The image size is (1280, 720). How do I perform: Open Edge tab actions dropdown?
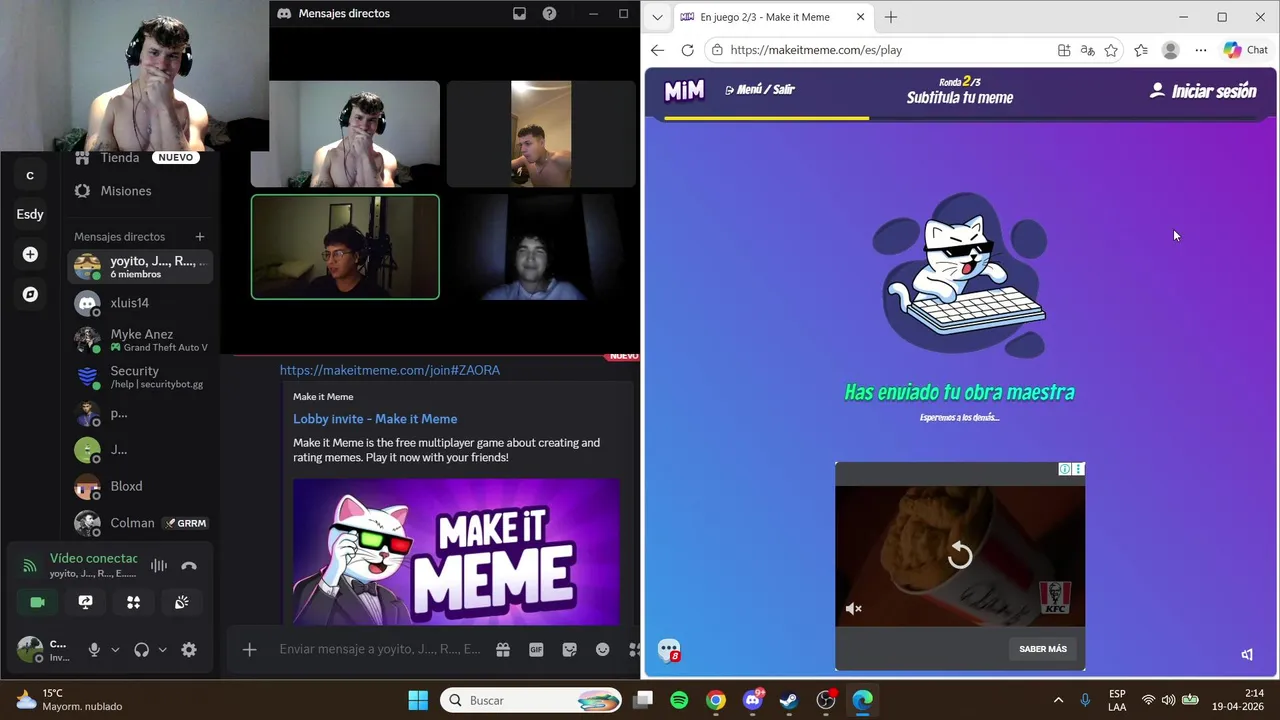click(657, 17)
